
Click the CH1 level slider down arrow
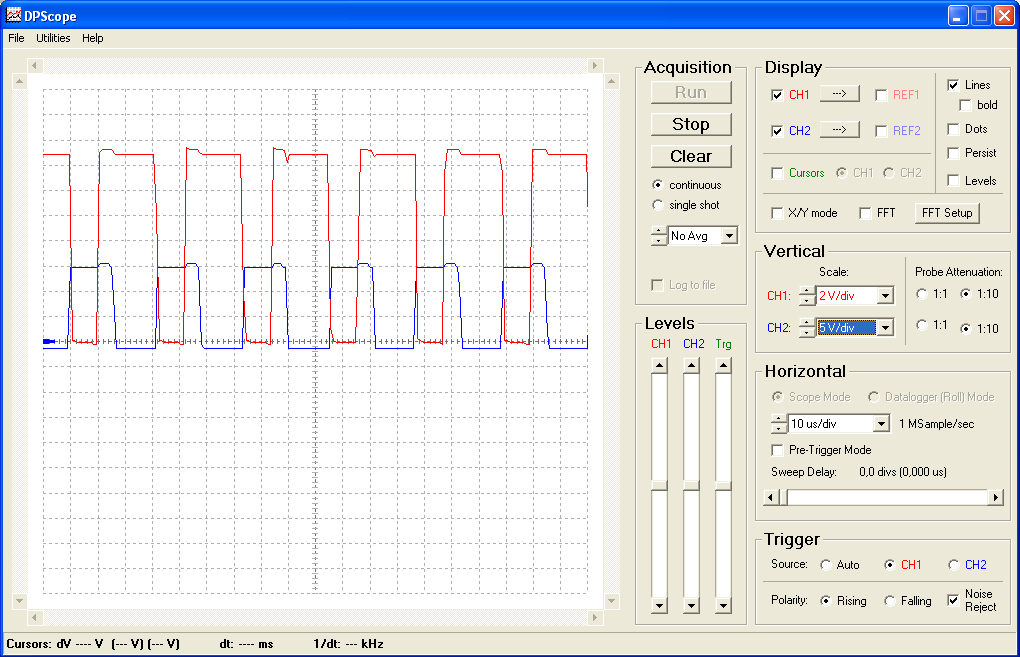660,606
